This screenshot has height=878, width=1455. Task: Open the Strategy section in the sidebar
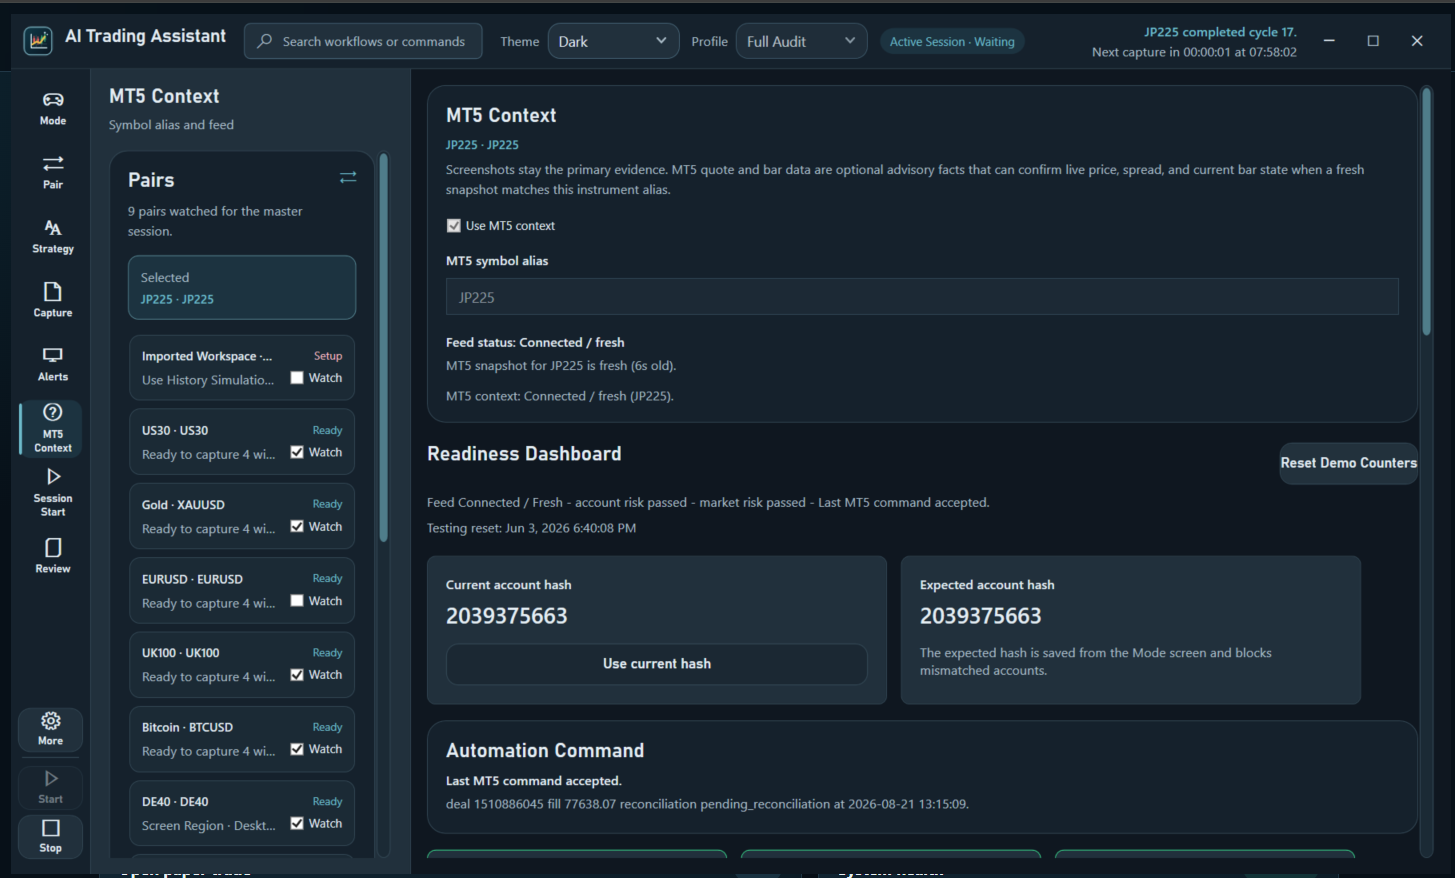53,236
